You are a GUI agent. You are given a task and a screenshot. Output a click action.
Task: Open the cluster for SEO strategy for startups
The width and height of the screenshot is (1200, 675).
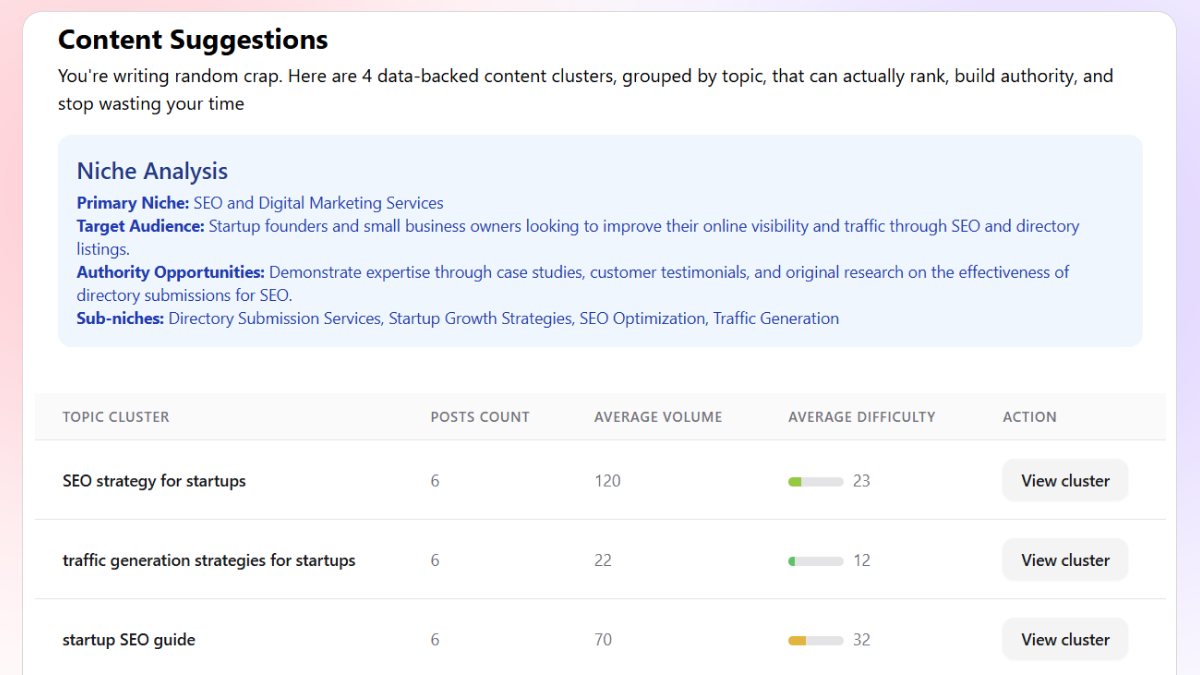pyautogui.click(x=1065, y=481)
